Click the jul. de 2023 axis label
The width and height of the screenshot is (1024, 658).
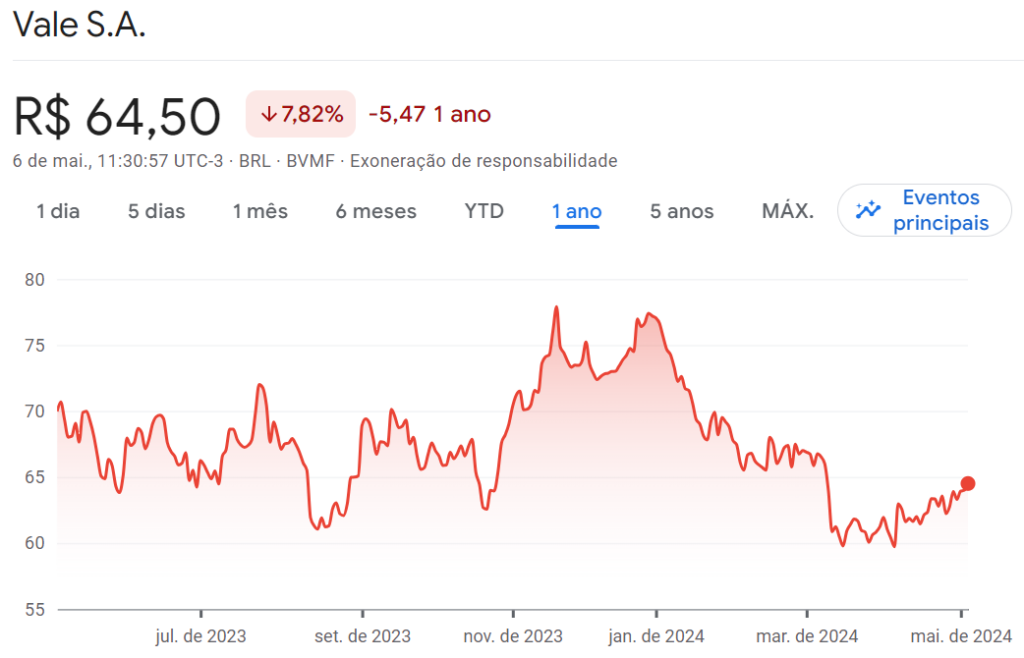(200, 636)
